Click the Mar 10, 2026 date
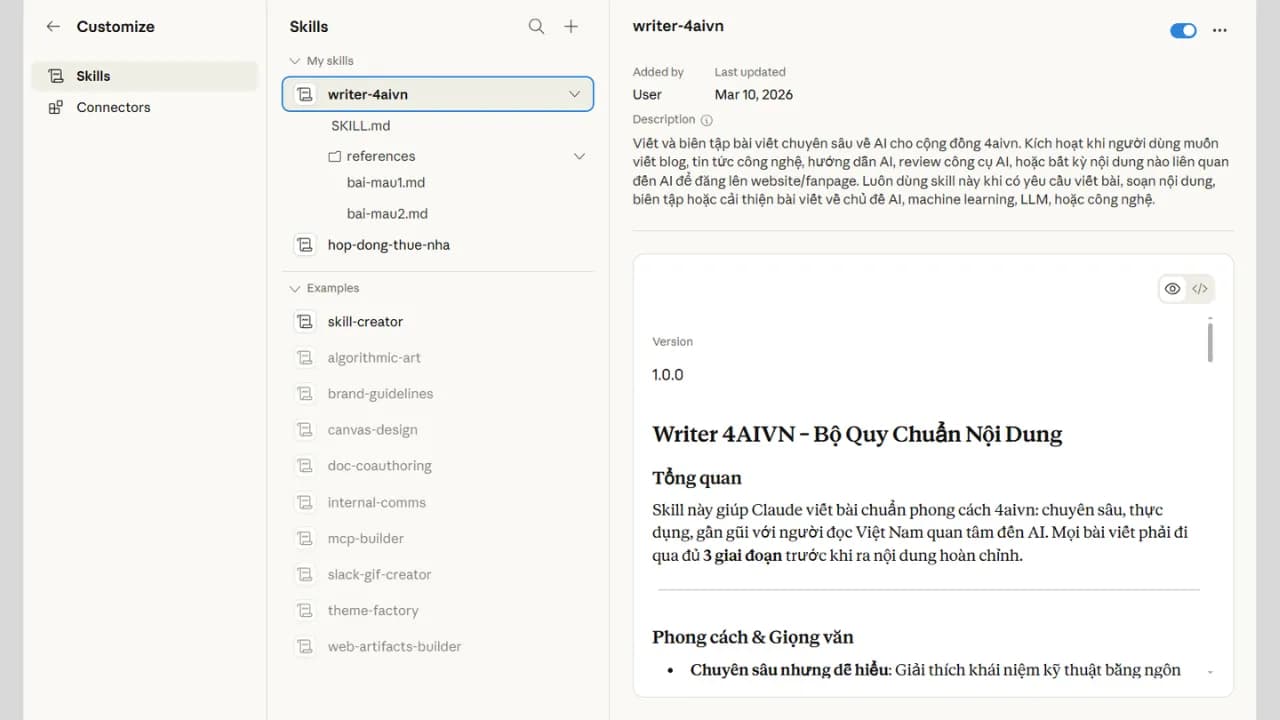The height and width of the screenshot is (720, 1280). pyautogui.click(x=754, y=95)
